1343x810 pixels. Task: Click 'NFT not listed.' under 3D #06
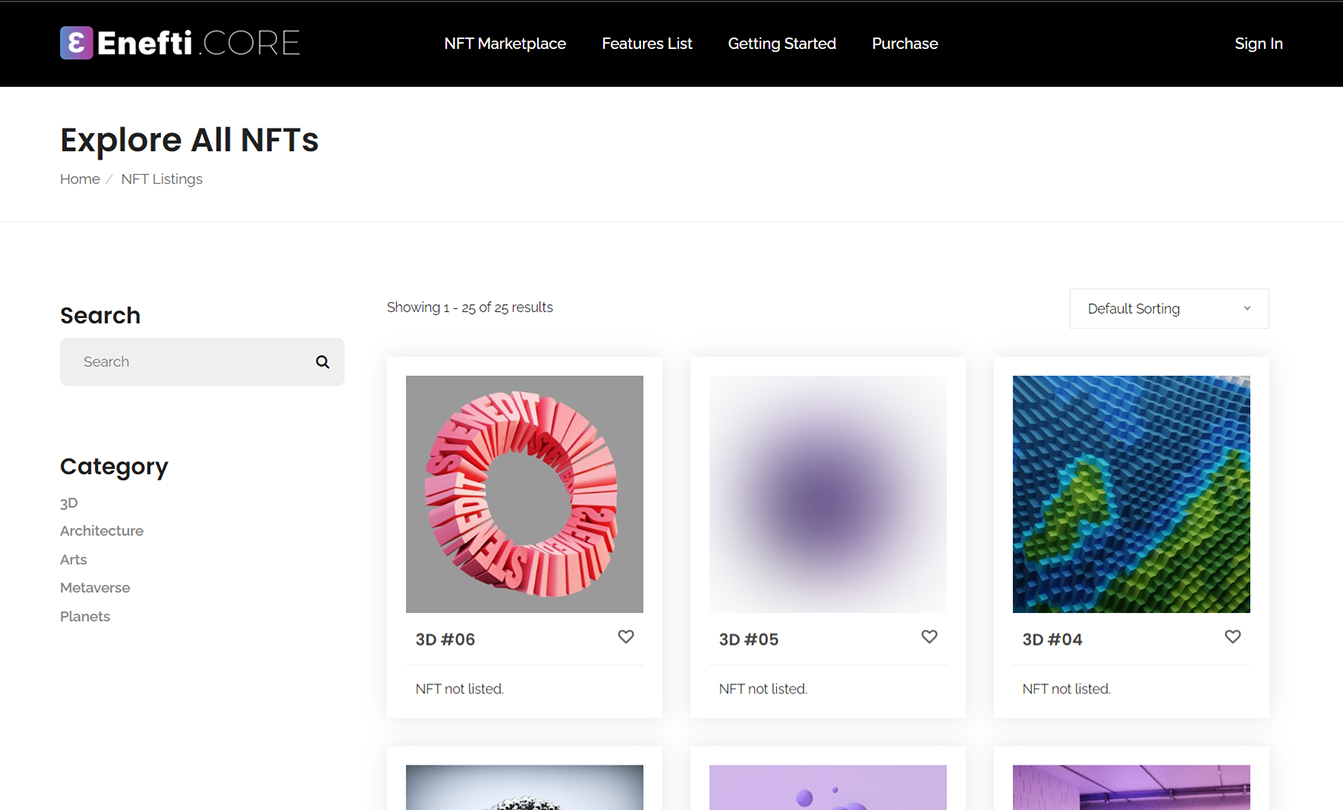460,689
